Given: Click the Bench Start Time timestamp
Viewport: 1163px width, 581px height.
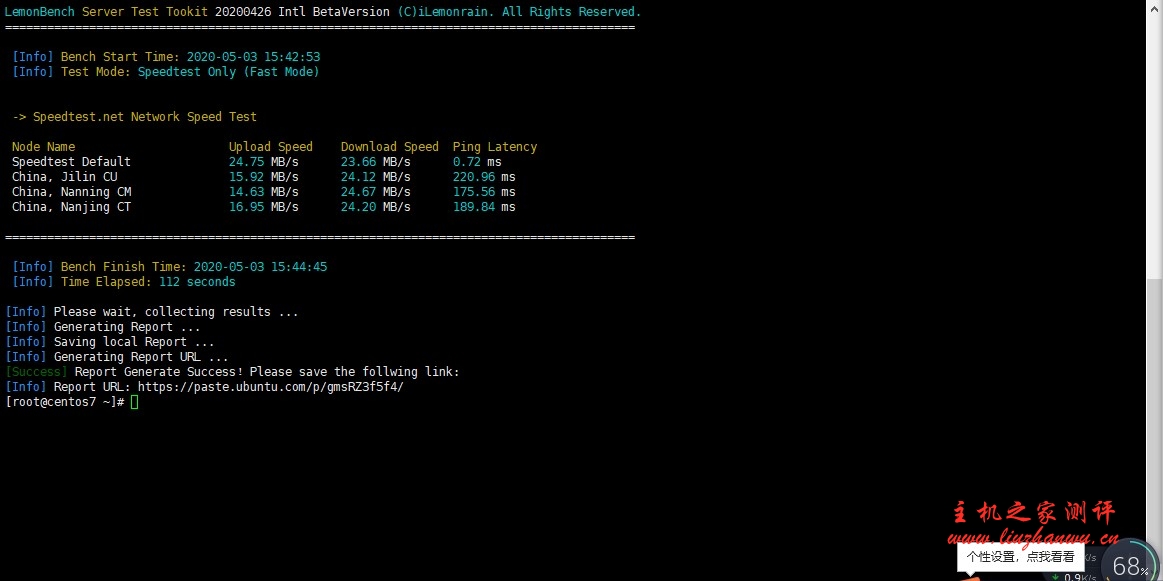Looking at the screenshot, I should 253,57.
